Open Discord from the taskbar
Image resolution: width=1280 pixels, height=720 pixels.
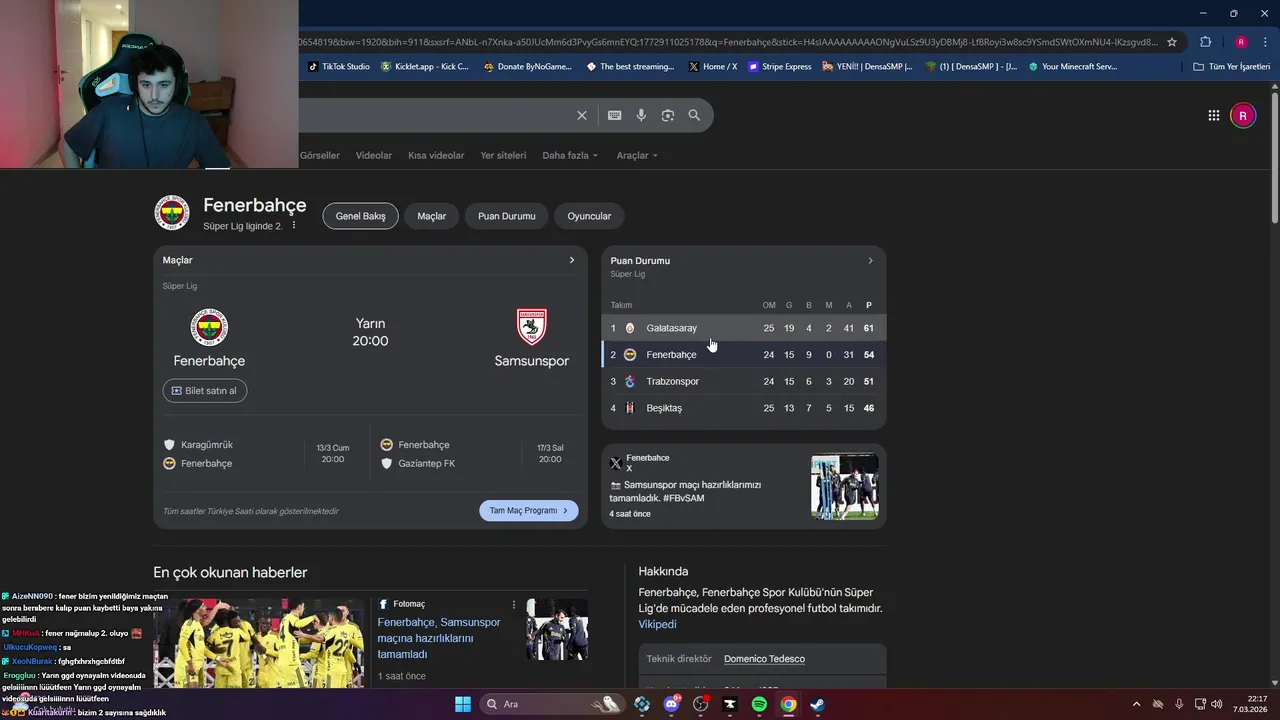(x=671, y=704)
